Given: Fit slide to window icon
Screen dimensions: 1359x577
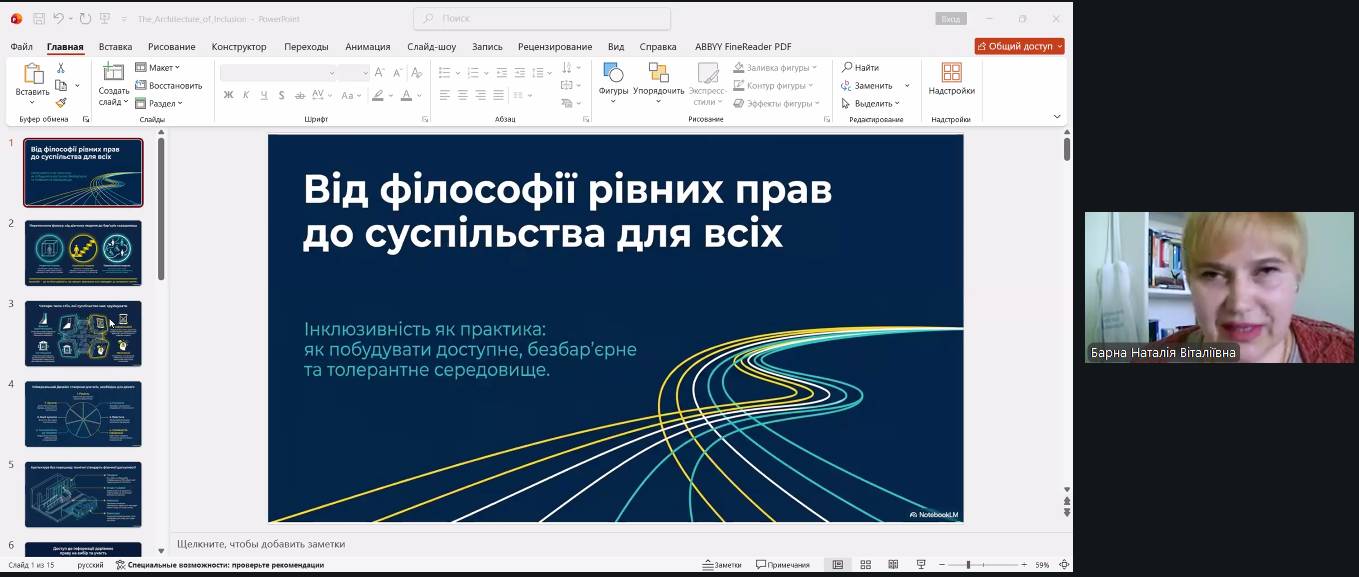Looking at the screenshot, I should tap(1063, 565).
